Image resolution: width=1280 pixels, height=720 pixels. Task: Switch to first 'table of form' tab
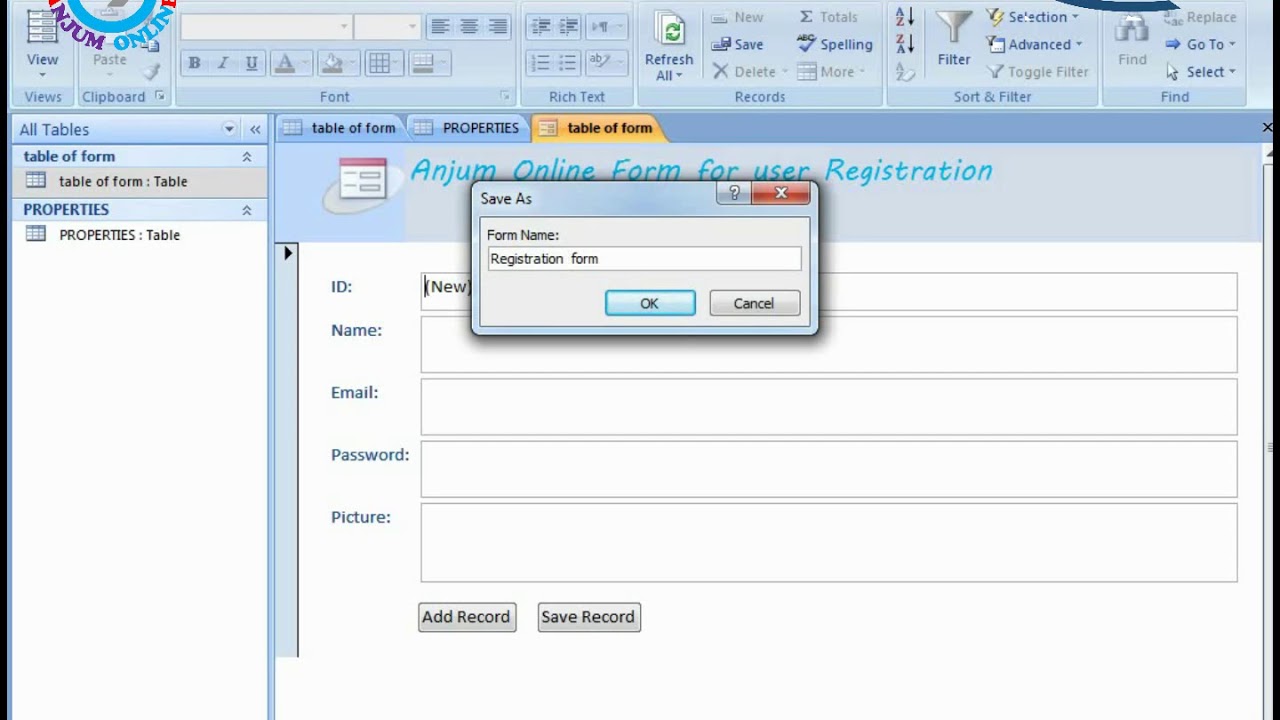click(340, 128)
